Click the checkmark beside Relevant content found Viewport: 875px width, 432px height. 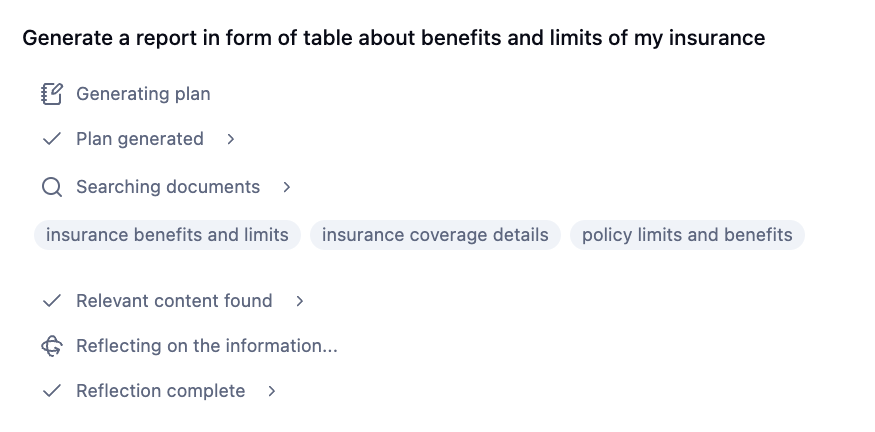click(x=52, y=301)
